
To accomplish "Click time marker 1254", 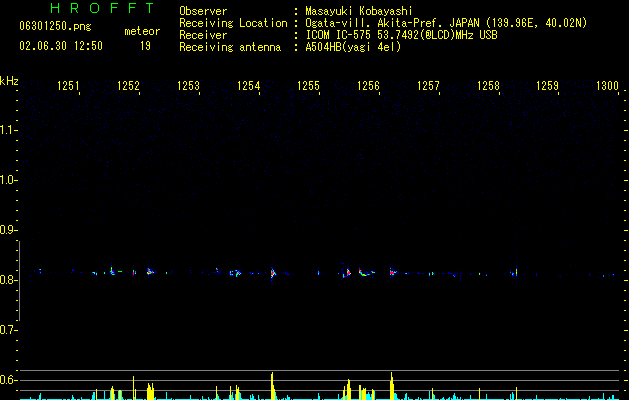I will (248, 86).
